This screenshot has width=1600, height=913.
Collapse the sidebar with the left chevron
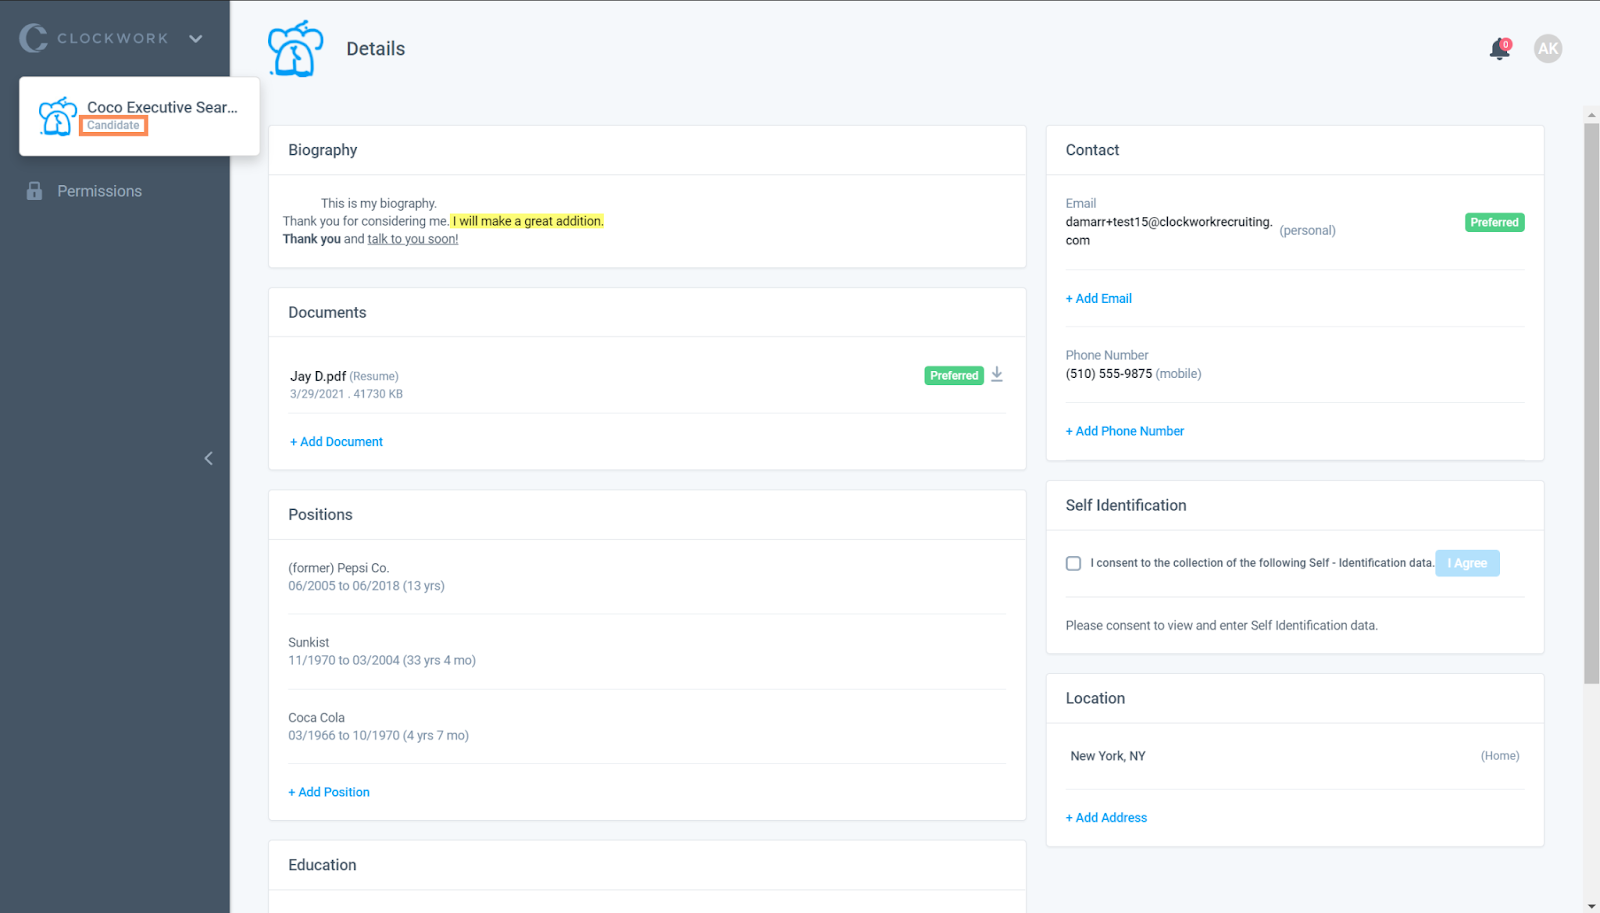click(209, 458)
